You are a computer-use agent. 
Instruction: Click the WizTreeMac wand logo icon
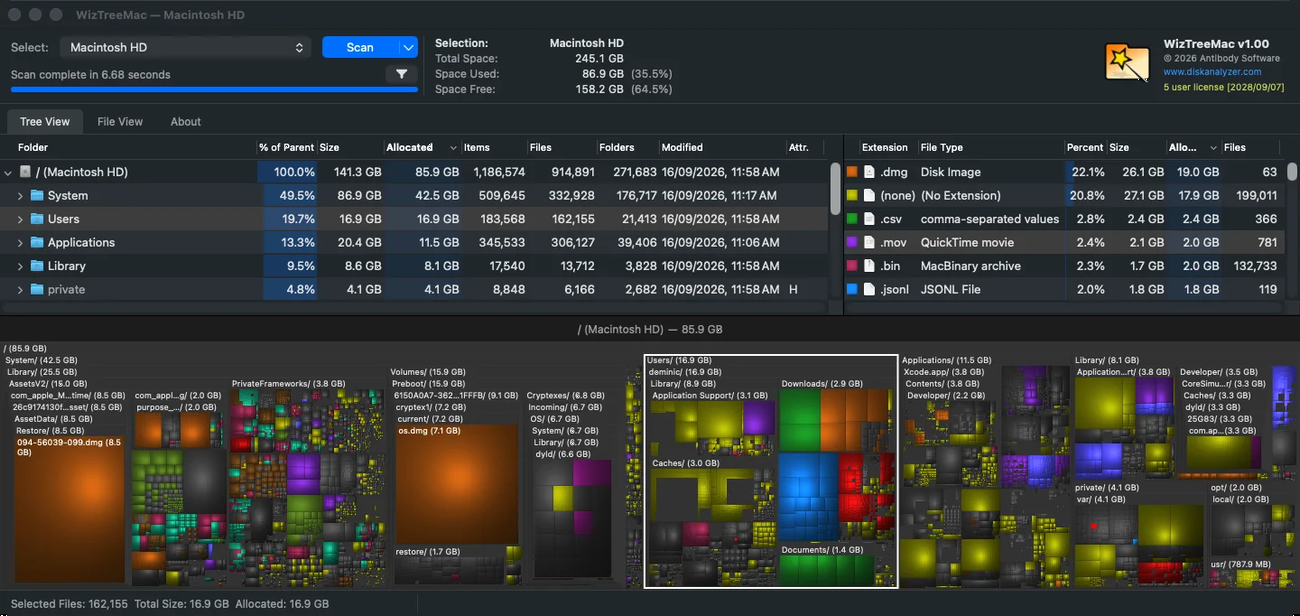(1127, 62)
